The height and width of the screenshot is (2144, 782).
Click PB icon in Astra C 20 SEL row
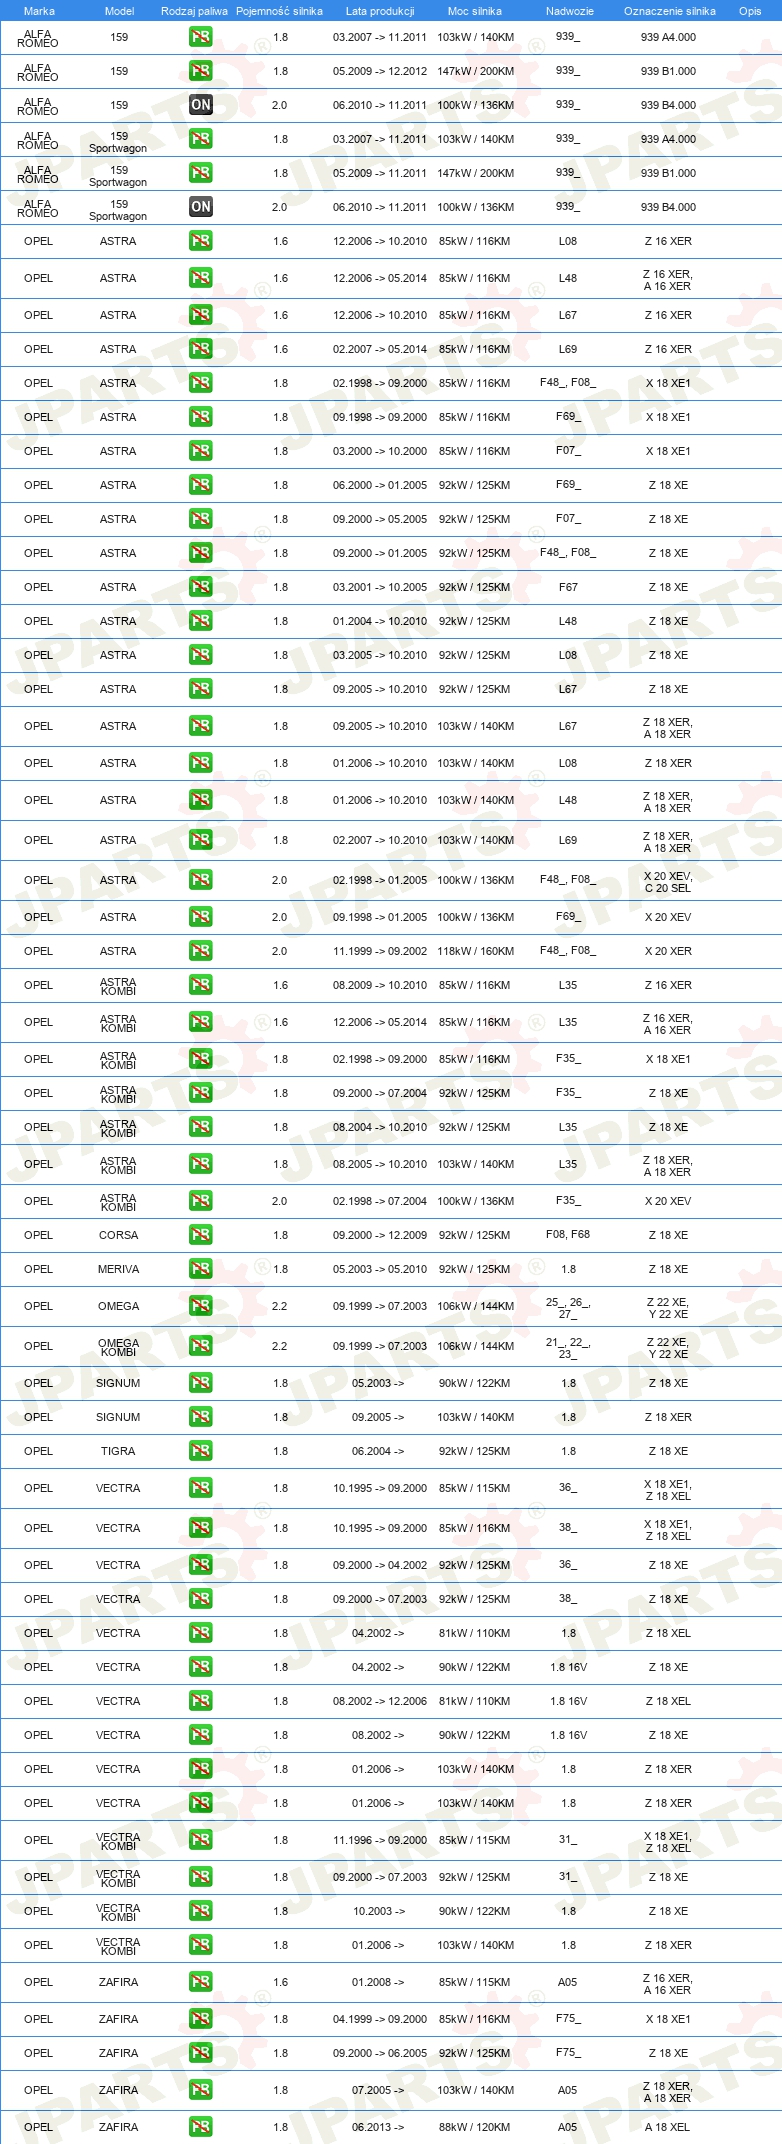point(201,880)
